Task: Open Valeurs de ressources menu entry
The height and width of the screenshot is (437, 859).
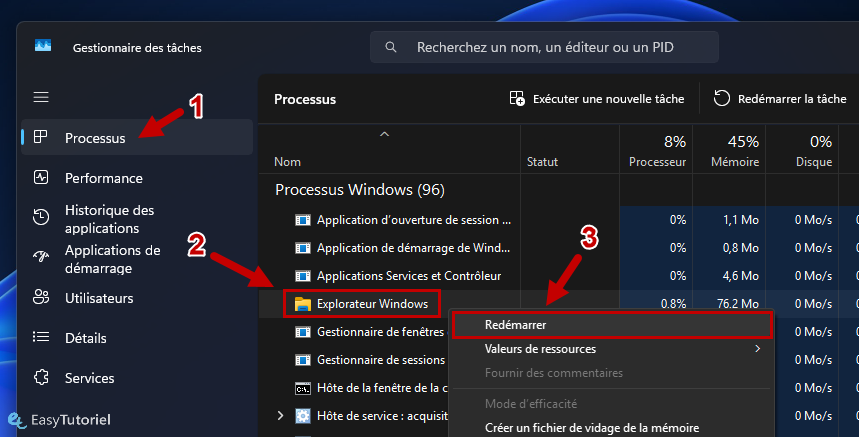Action: [x=612, y=349]
